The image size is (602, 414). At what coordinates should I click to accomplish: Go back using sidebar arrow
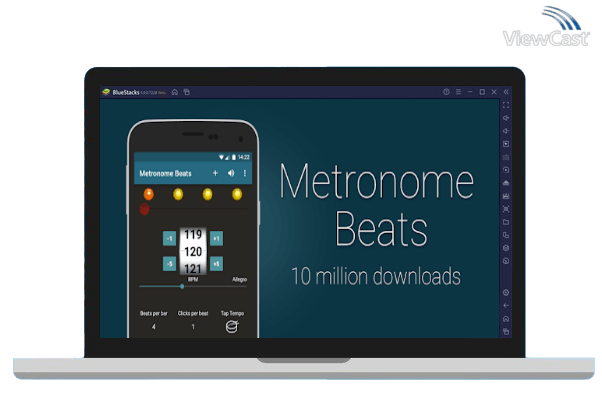pos(506,306)
